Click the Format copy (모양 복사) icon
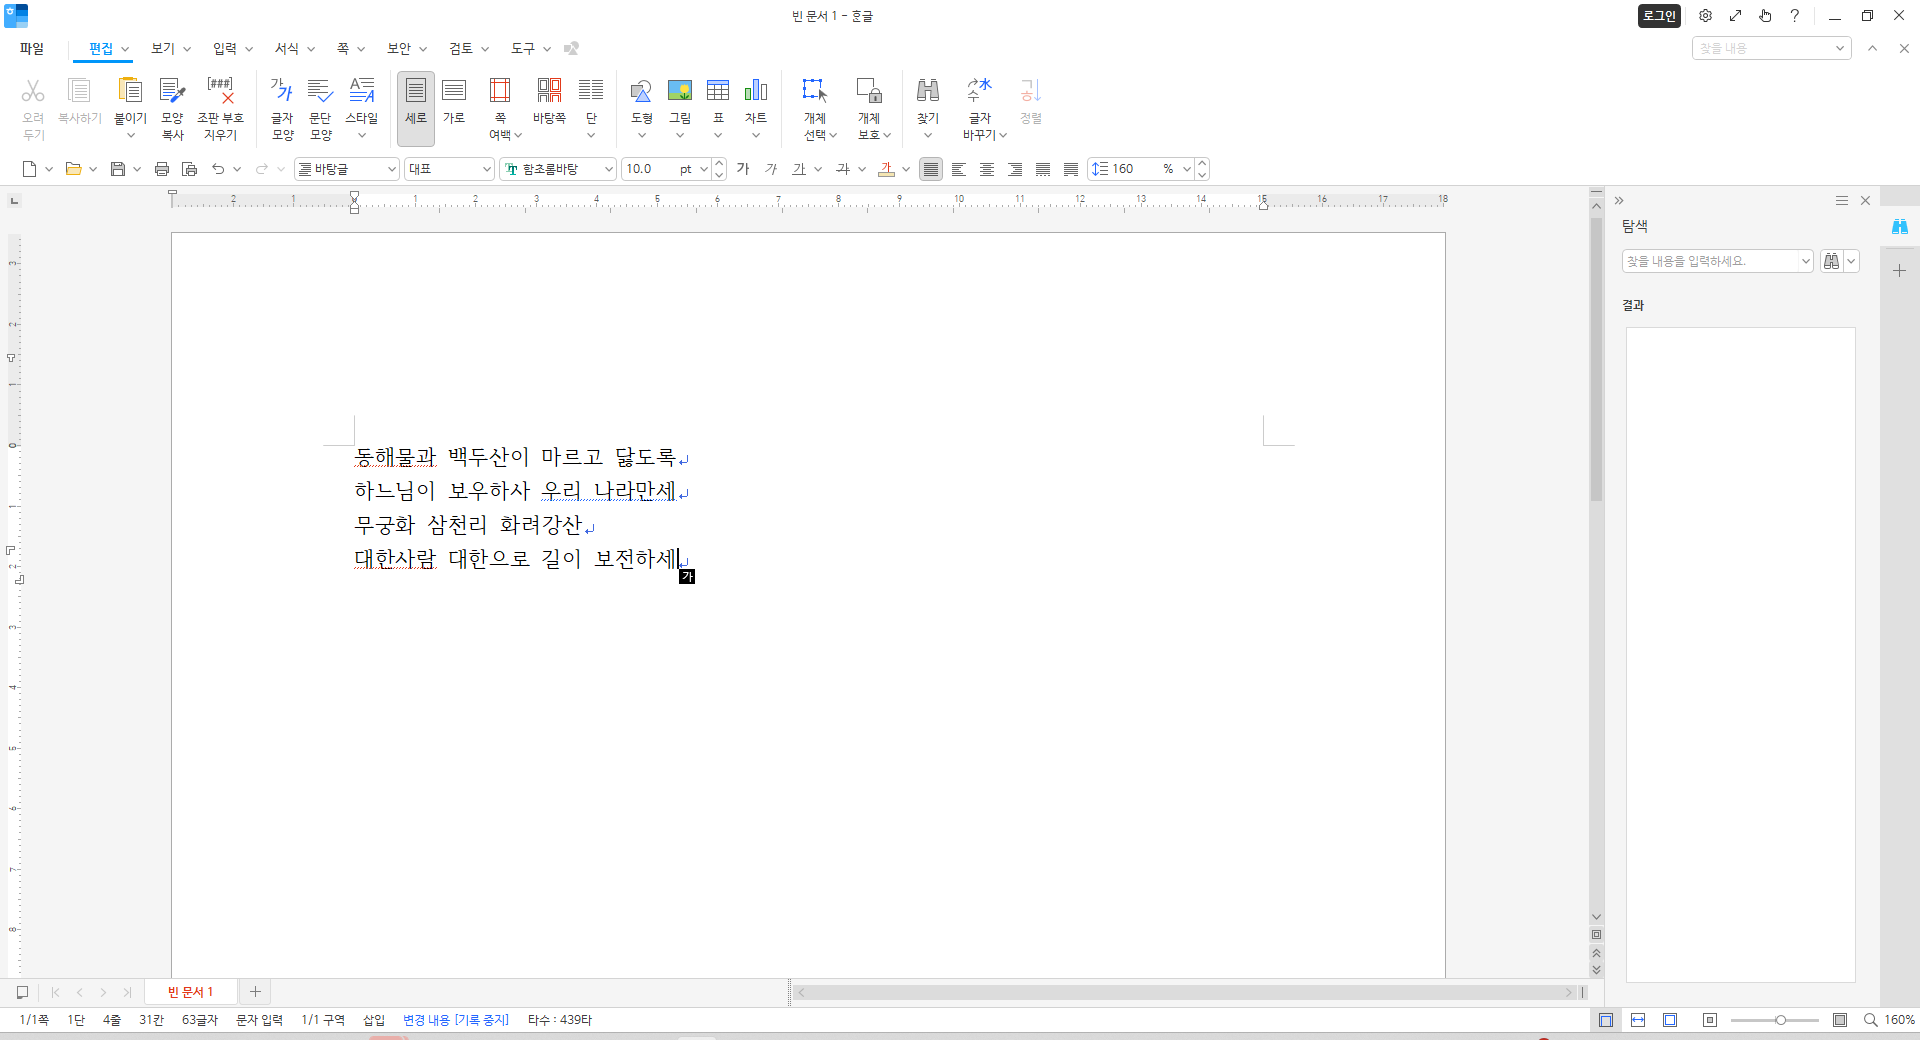This screenshot has width=1920, height=1040. pos(172,91)
